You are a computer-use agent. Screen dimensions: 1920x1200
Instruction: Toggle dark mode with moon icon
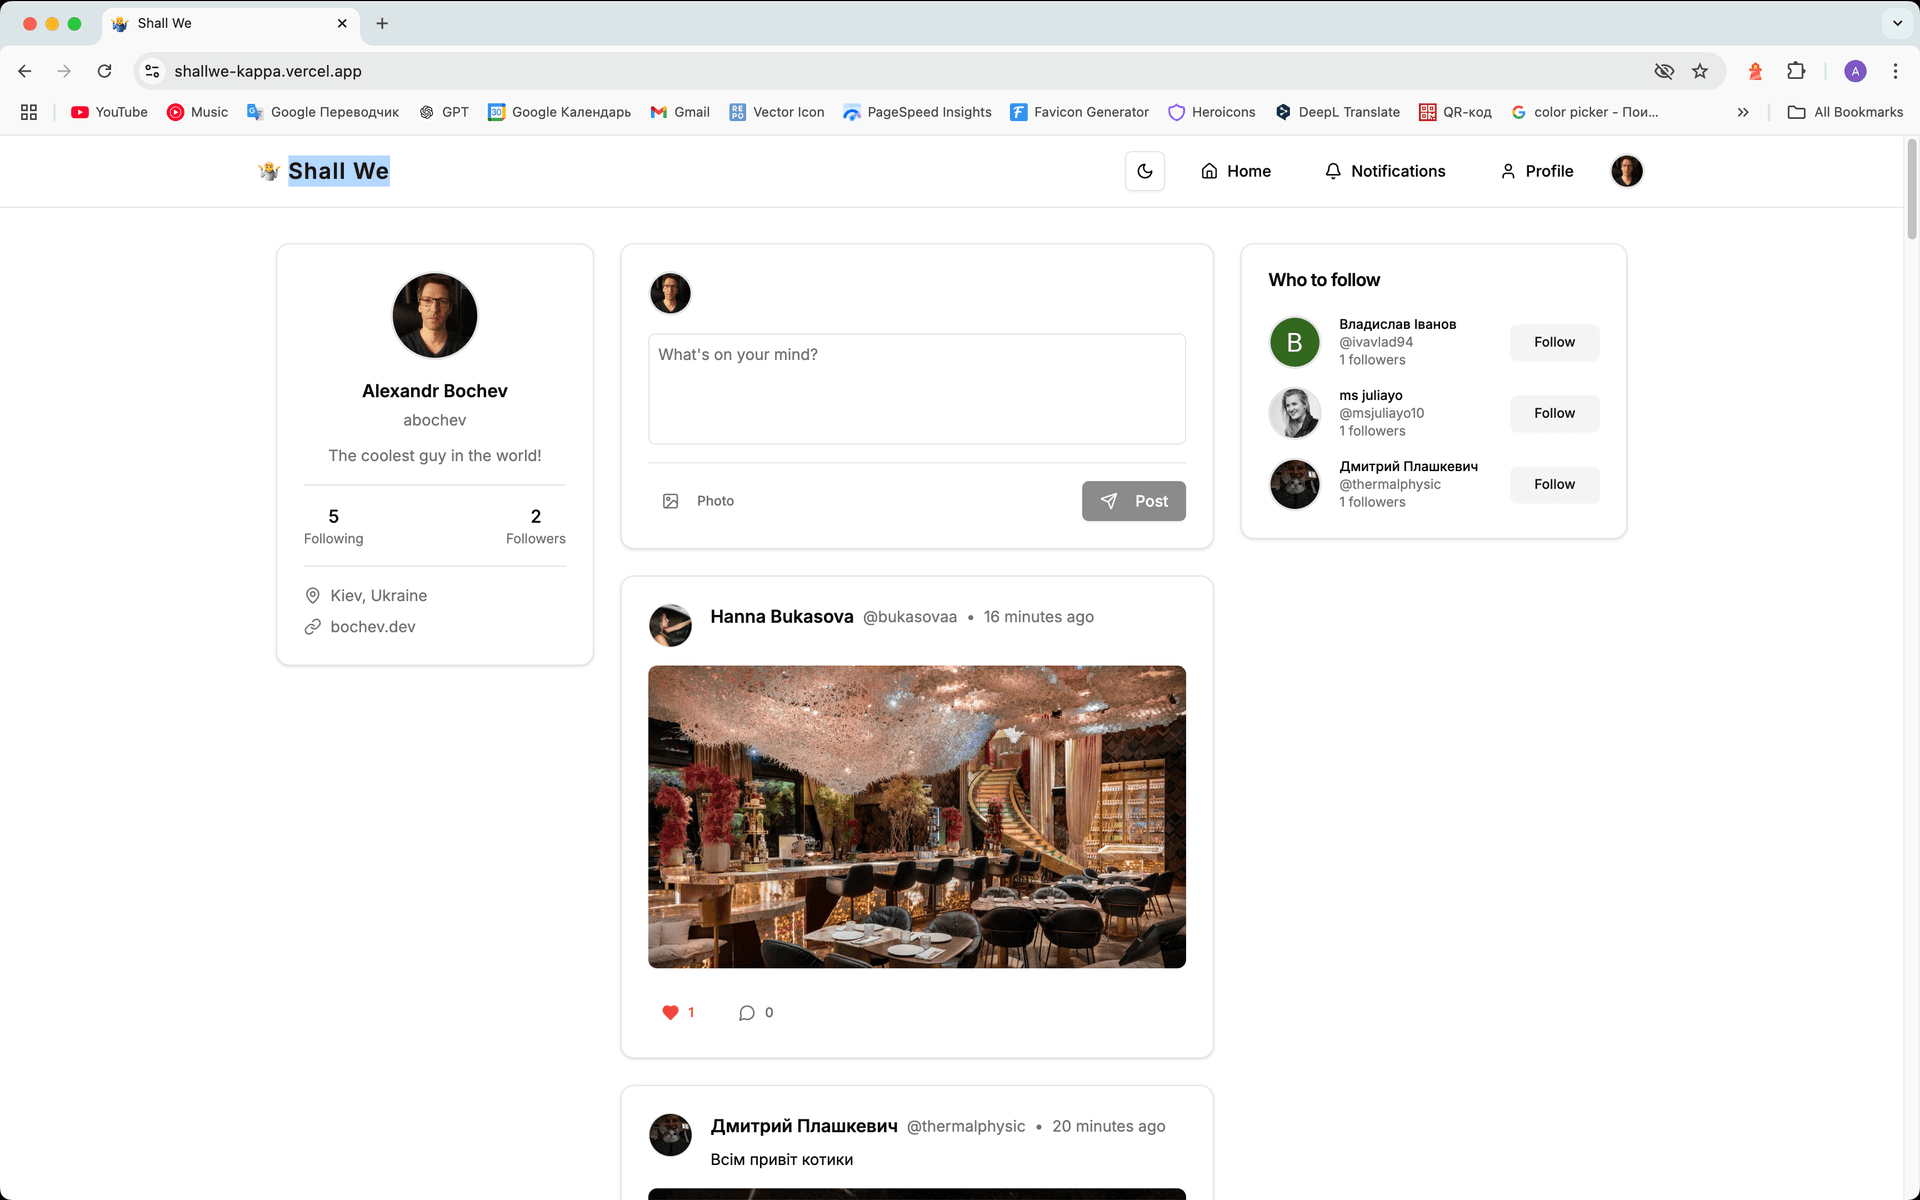pyautogui.click(x=1145, y=171)
